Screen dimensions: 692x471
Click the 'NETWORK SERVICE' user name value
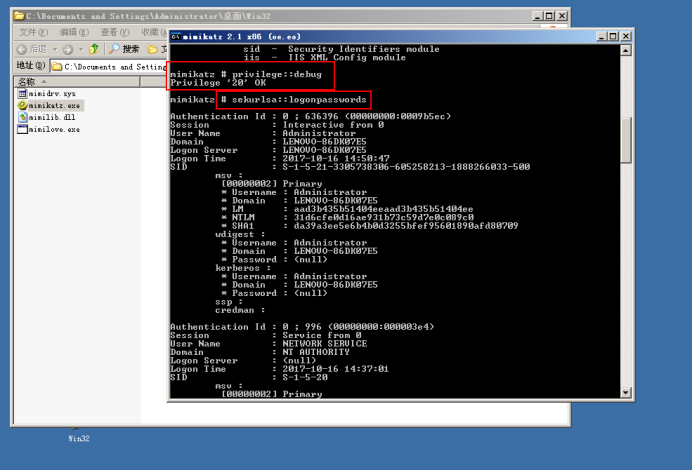click(x=325, y=343)
